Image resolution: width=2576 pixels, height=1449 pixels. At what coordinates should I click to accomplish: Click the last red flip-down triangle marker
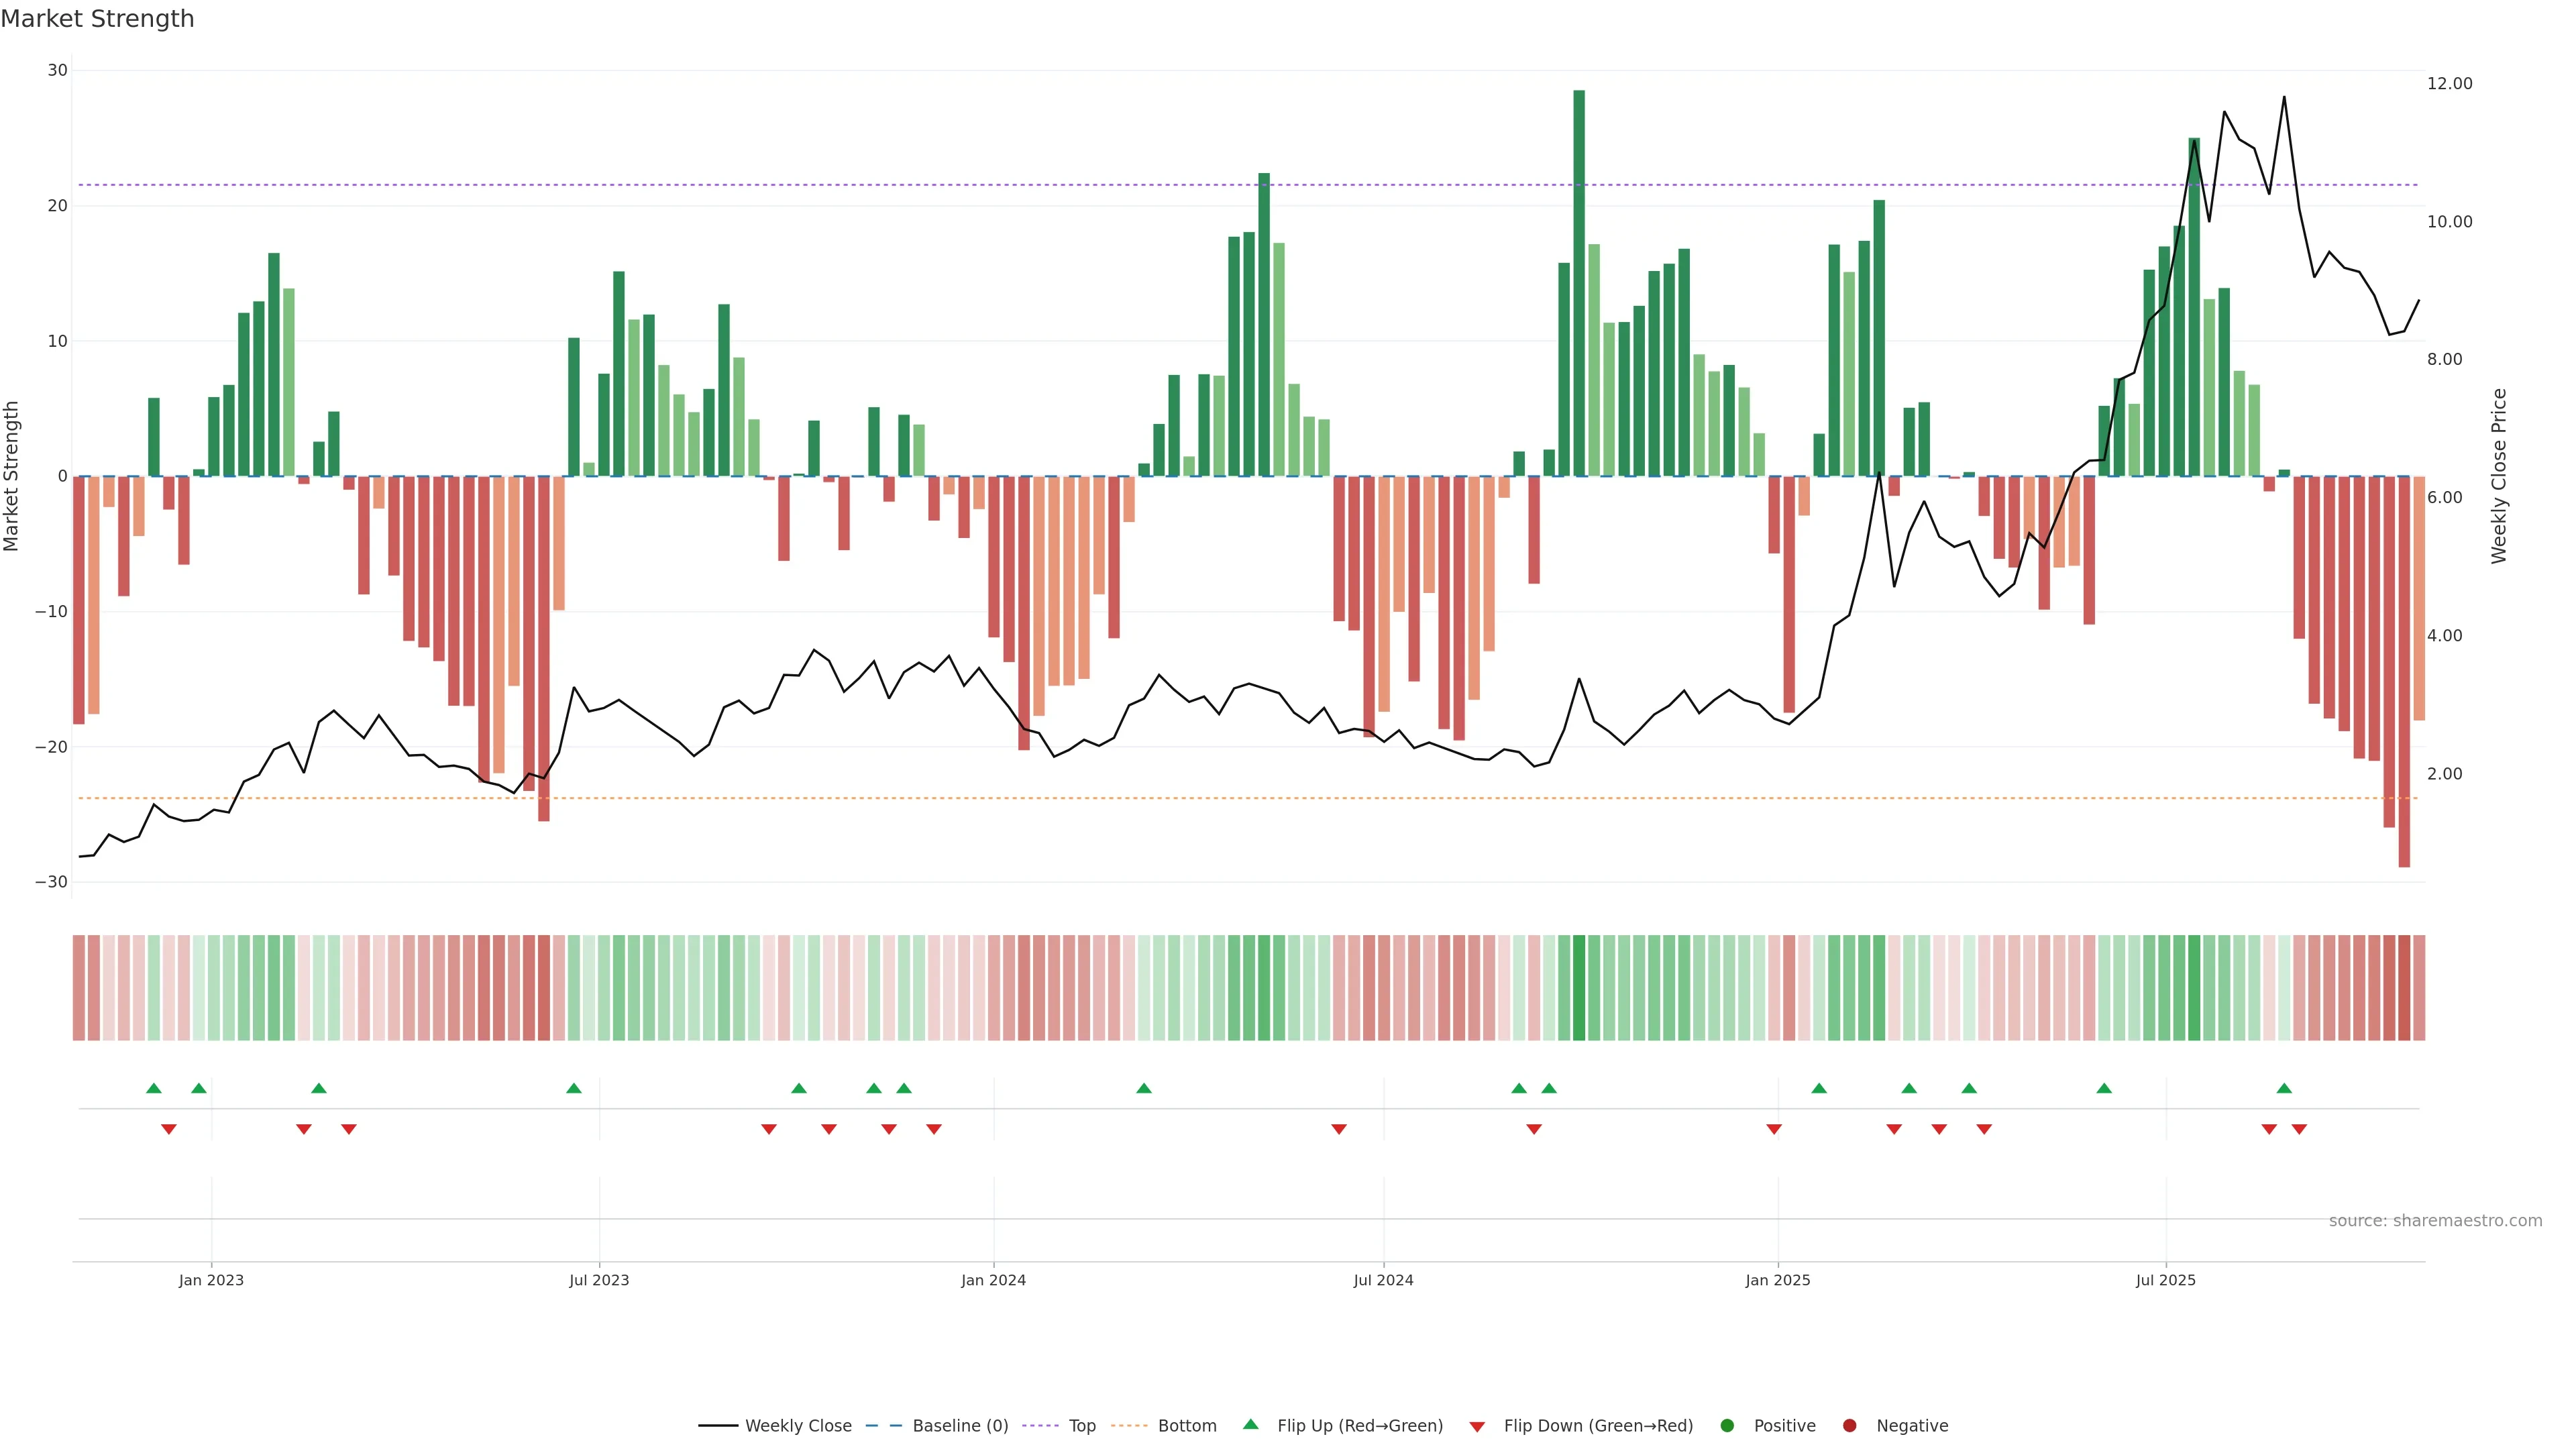click(x=2299, y=1129)
